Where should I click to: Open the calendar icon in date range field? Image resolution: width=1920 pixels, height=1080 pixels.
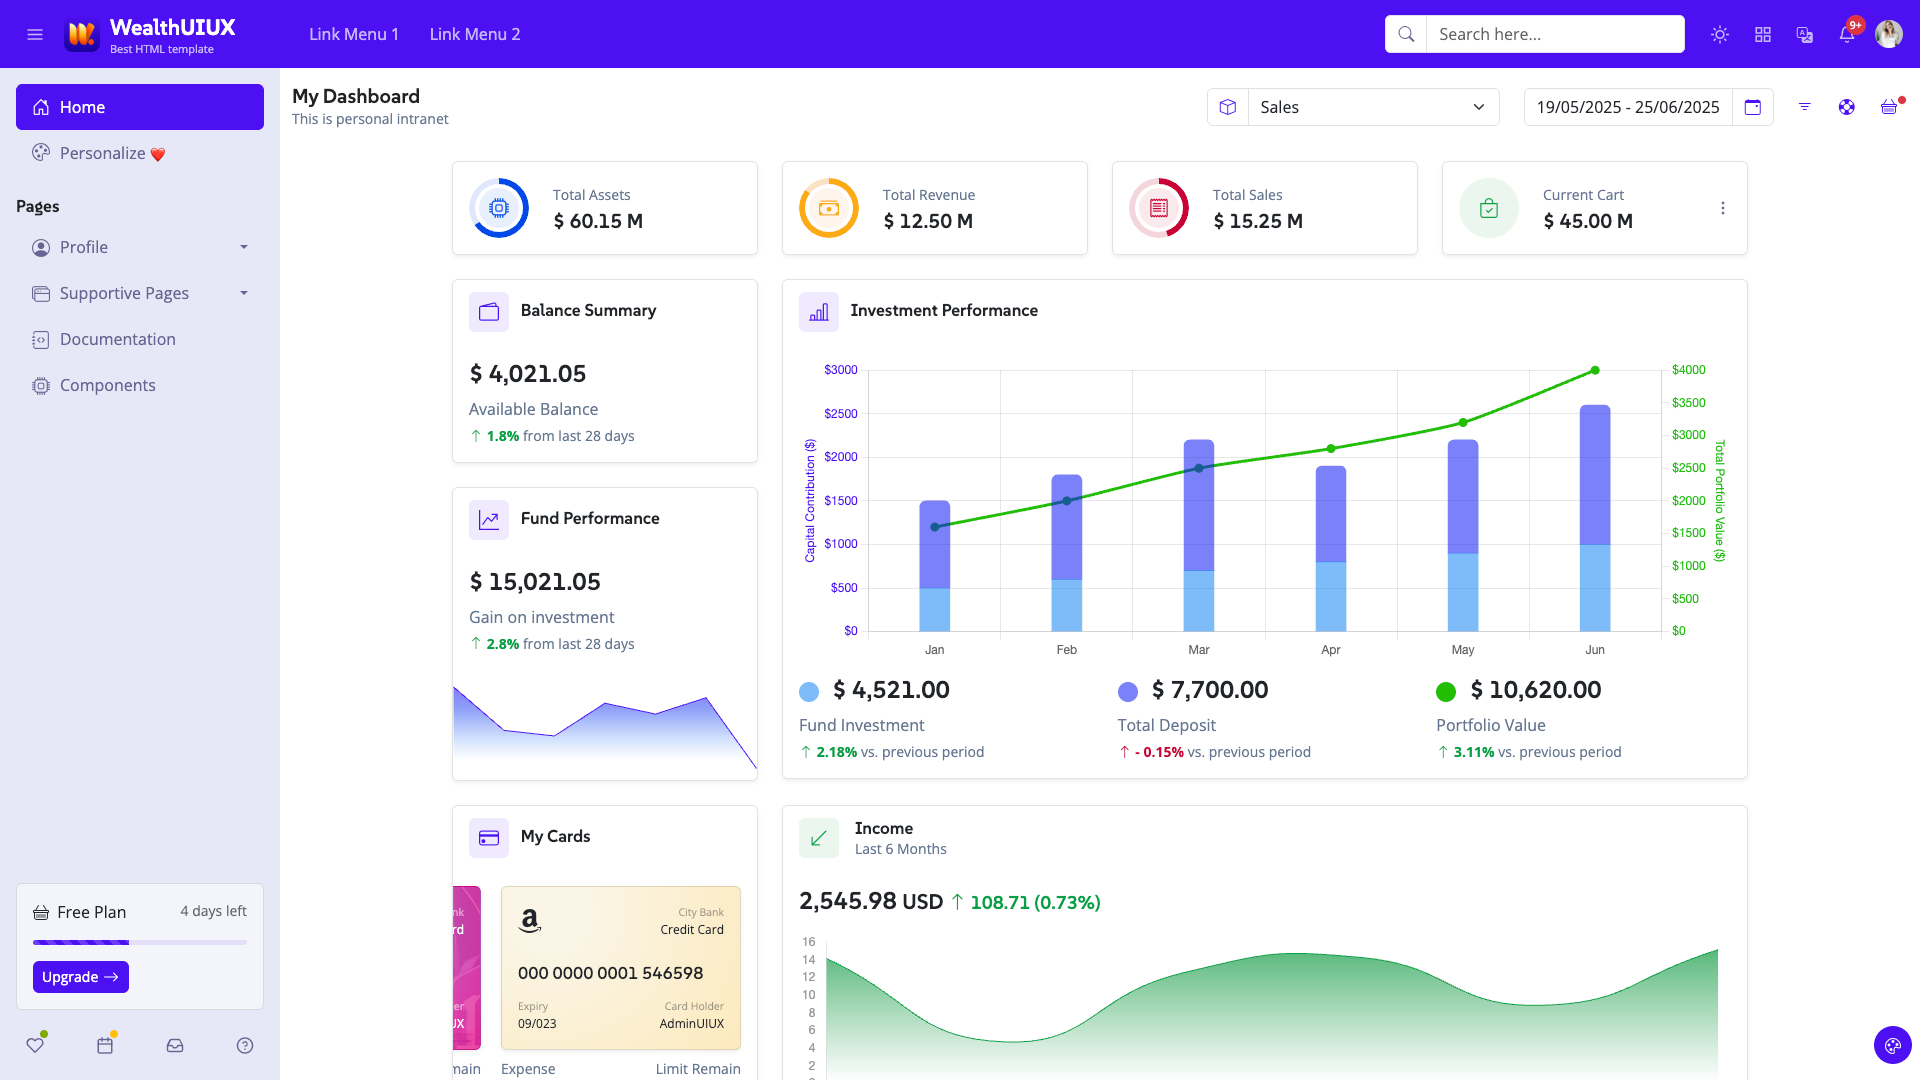click(x=1753, y=107)
